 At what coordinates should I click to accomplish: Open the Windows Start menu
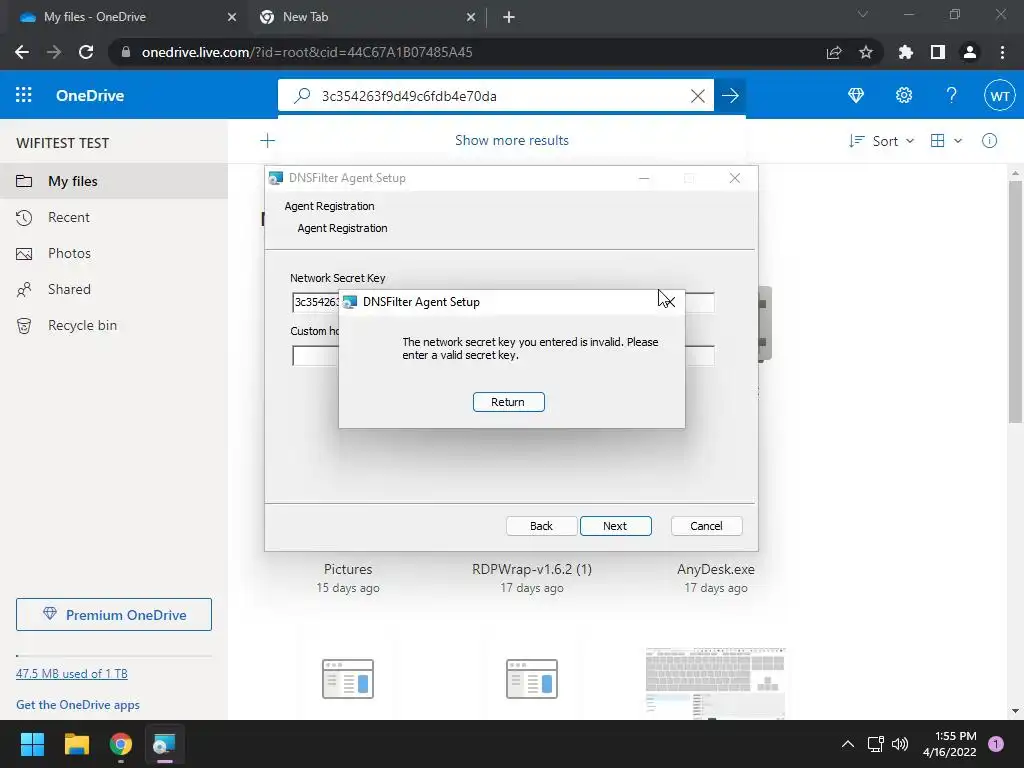(x=32, y=744)
